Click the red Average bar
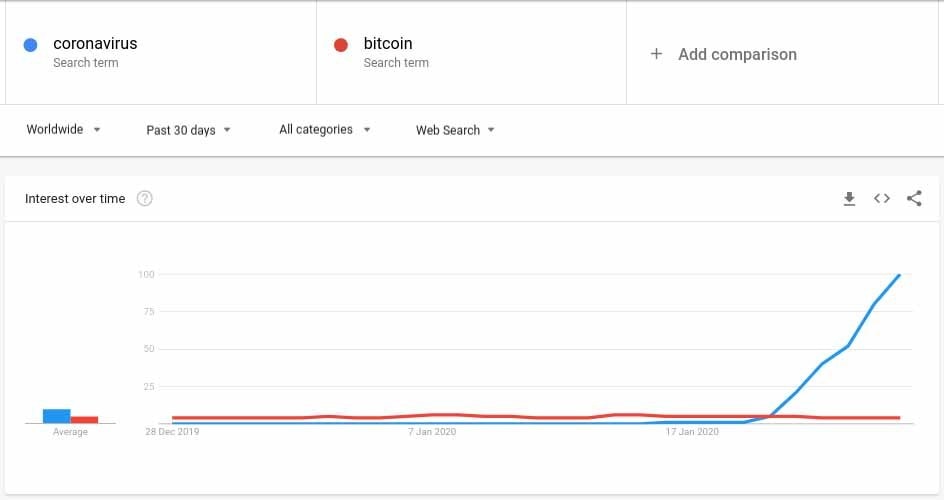Image resolution: width=944 pixels, height=500 pixels. click(84, 420)
